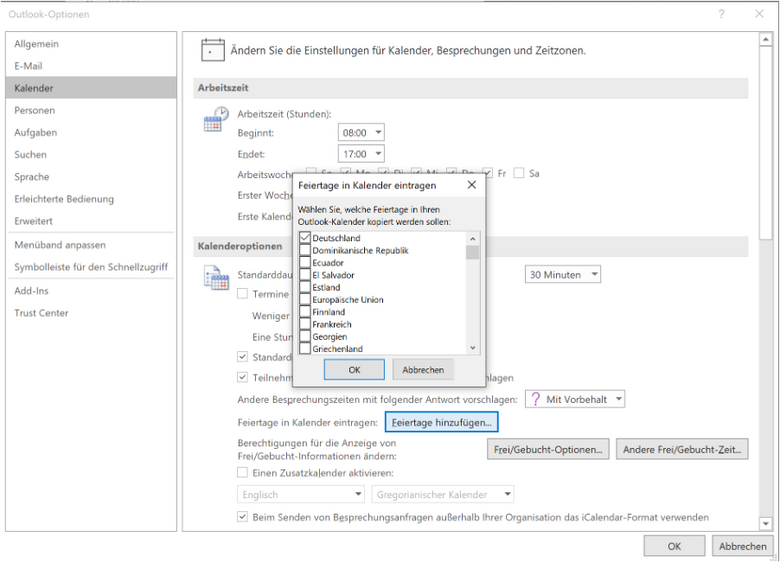Open the Trust Center category
The width and height of the screenshot is (780, 563).
pyautogui.click(x=91, y=313)
